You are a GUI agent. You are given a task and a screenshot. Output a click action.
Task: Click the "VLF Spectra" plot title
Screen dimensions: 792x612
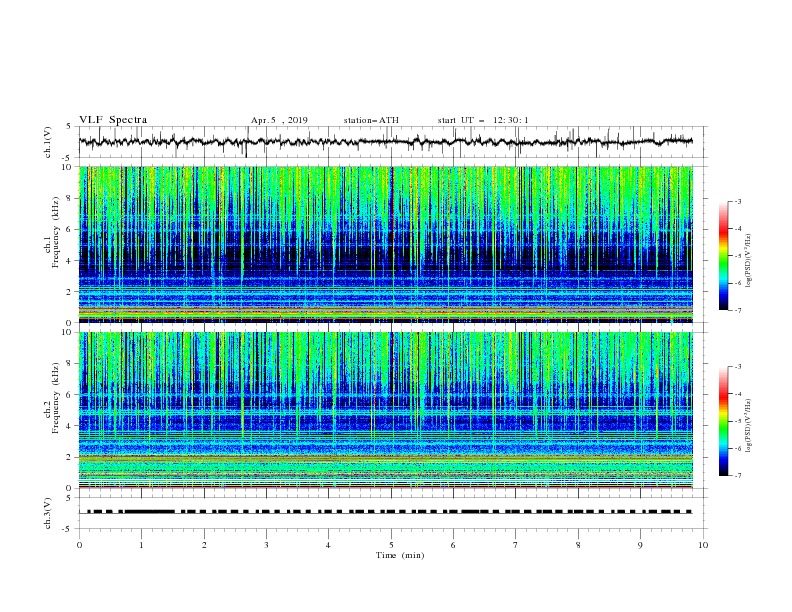113,120
